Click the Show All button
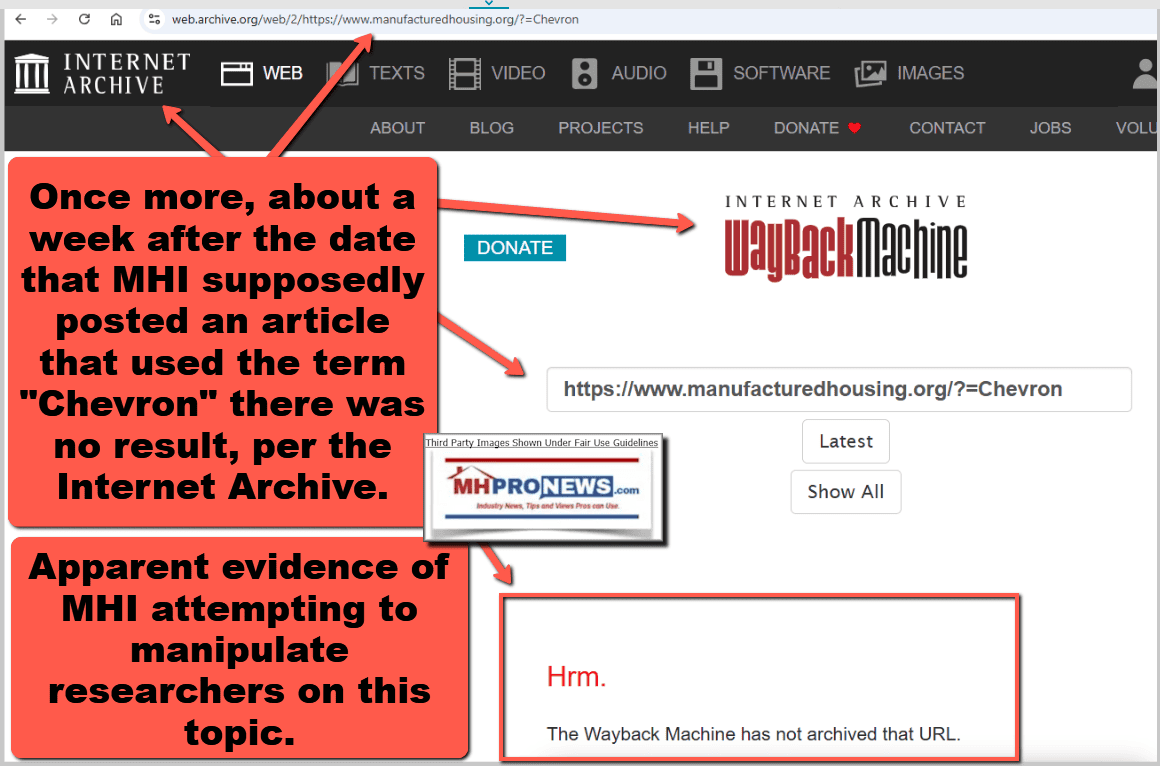Viewport: 1160px width, 766px height. [x=846, y=491]
